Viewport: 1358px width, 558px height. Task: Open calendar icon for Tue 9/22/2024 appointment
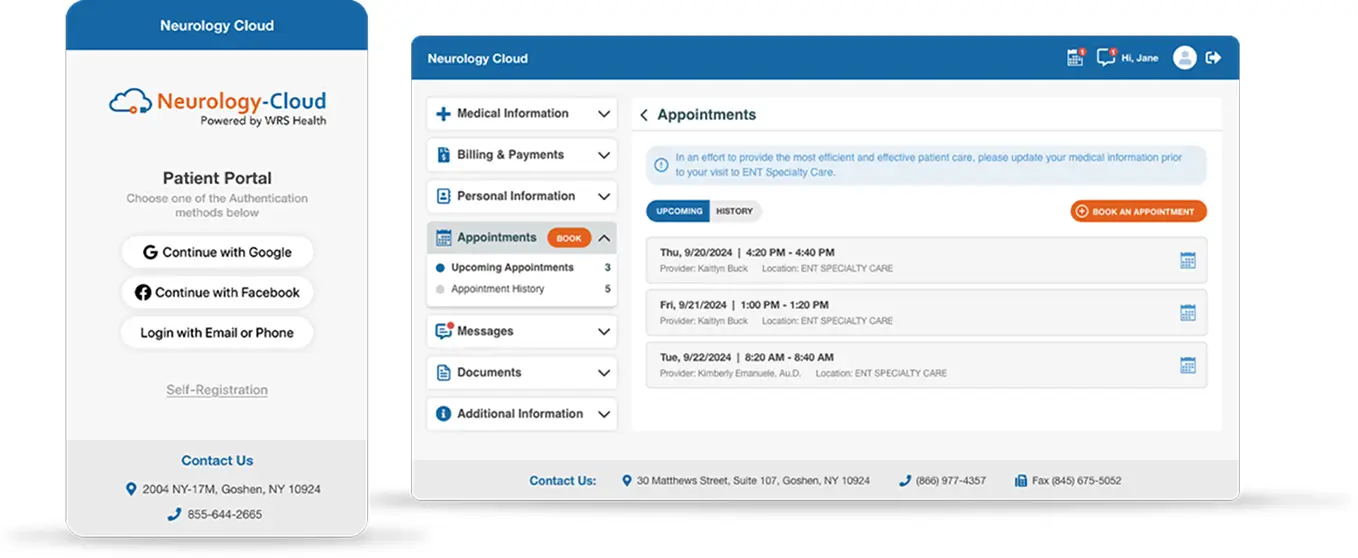tap(1188, 365)
